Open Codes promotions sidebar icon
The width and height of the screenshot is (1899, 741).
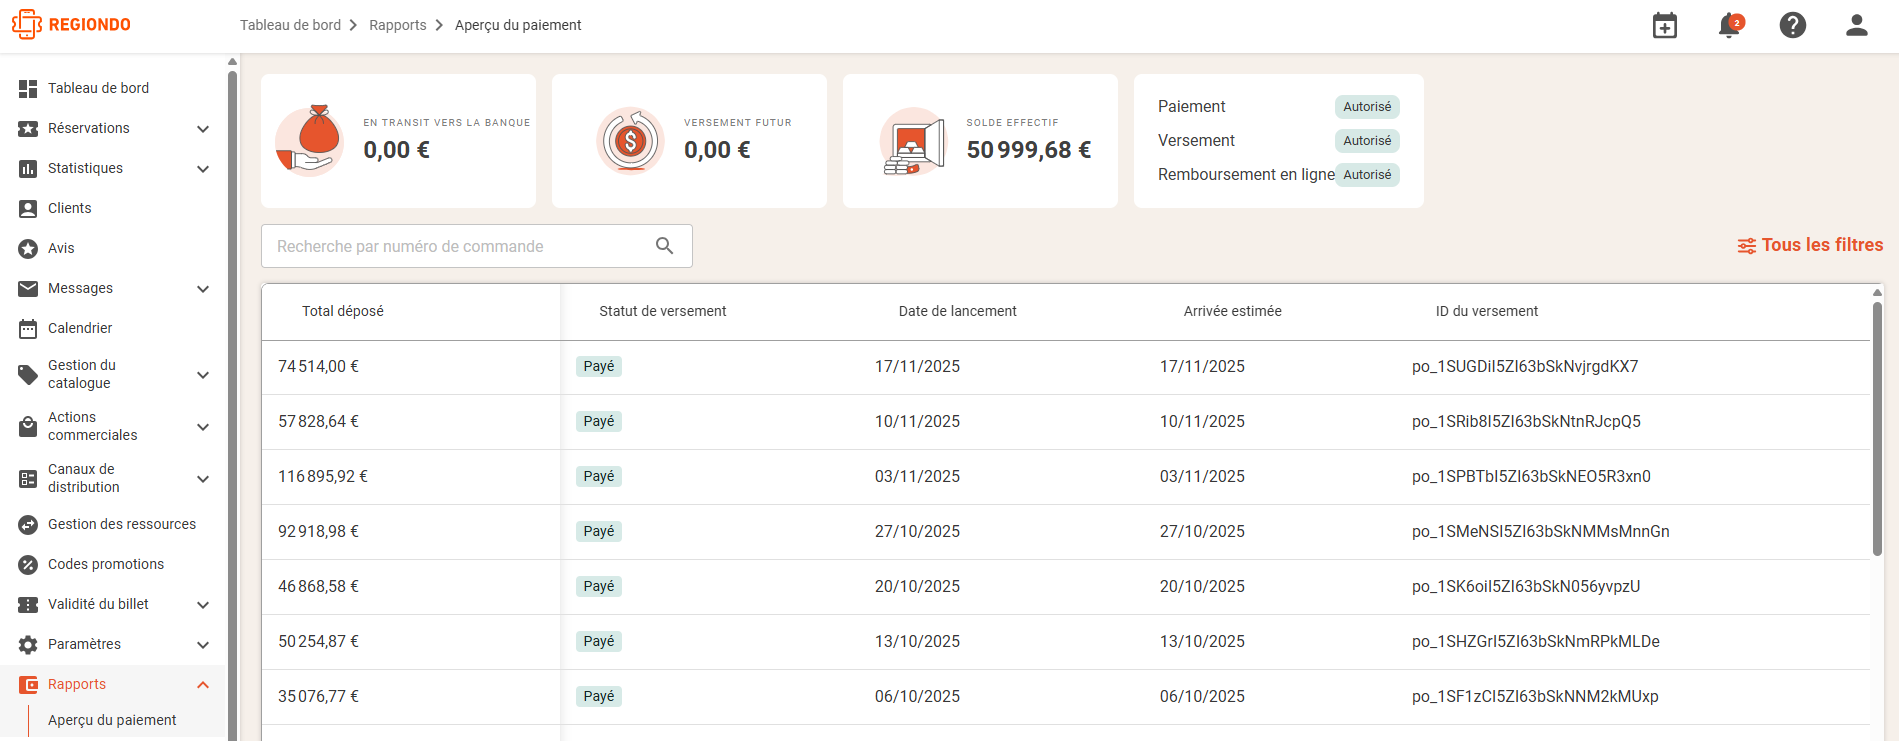point(28,564)
